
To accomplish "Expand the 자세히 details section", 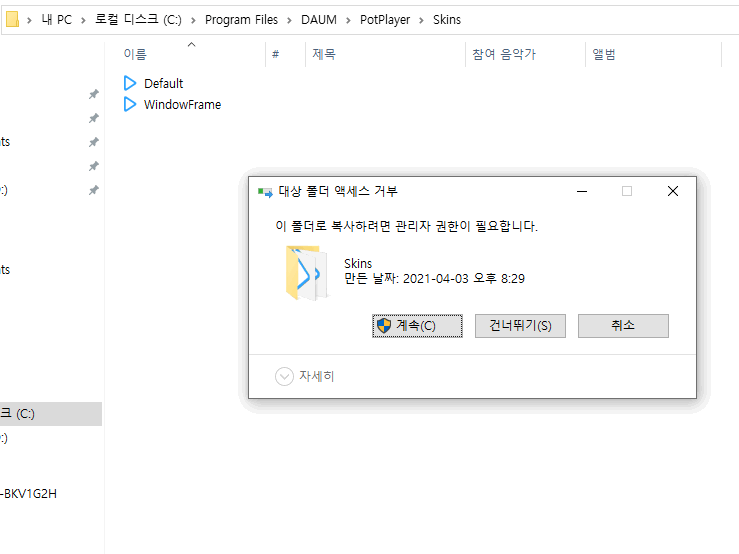I will tap(284, 376).
